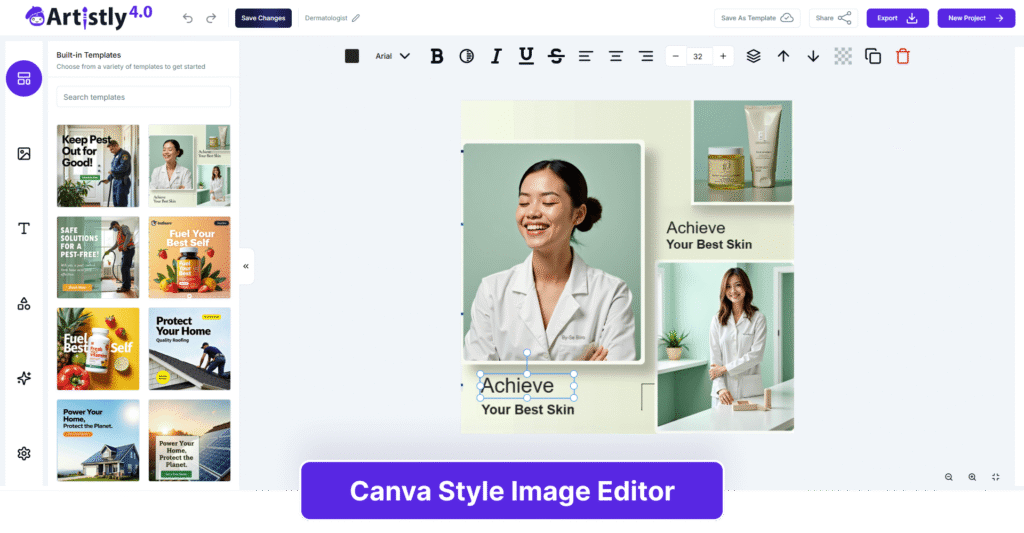Click the duplicate element icon
This screenshot has width=1024, height=533.
tap(873, 56)
